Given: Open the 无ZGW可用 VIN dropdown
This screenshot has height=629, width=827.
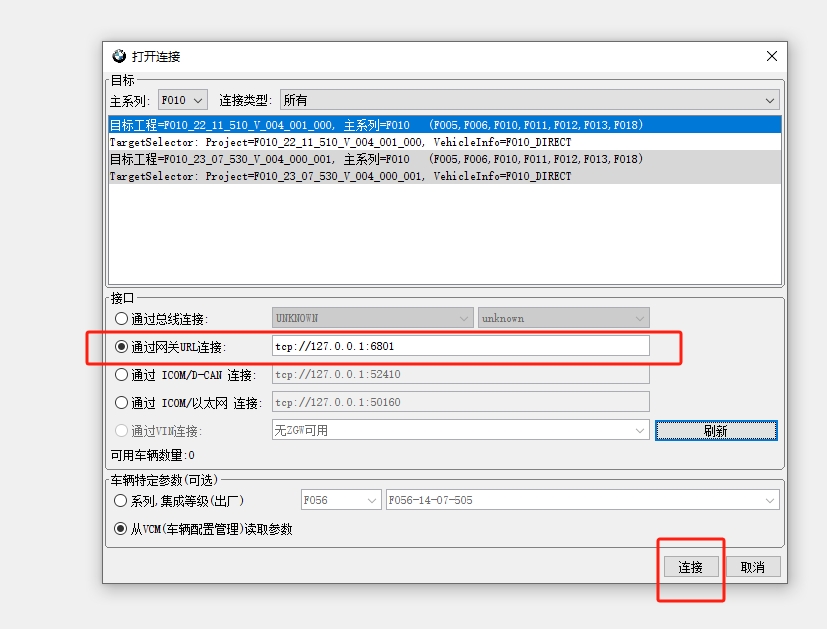Looking at the screenshot, I should (x=460, y=430).
